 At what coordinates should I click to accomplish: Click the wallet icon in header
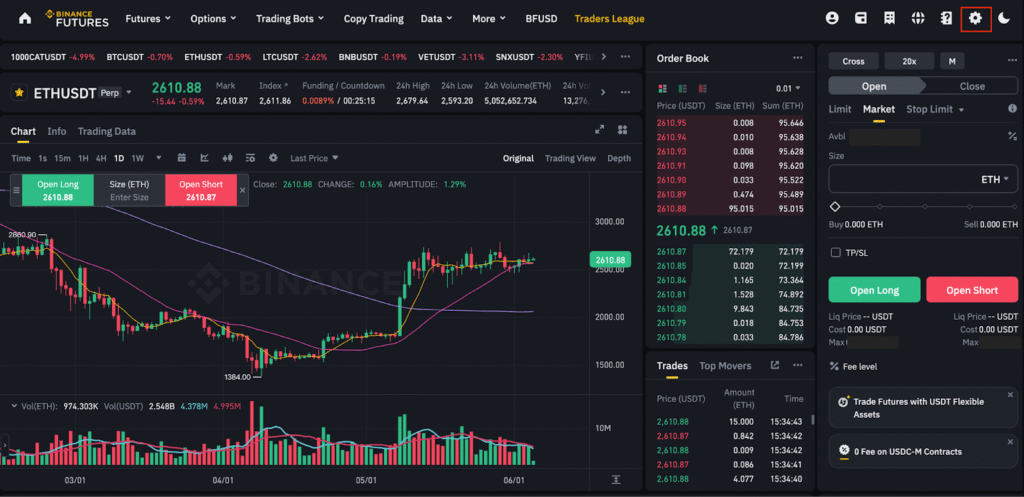coord(860,18)
